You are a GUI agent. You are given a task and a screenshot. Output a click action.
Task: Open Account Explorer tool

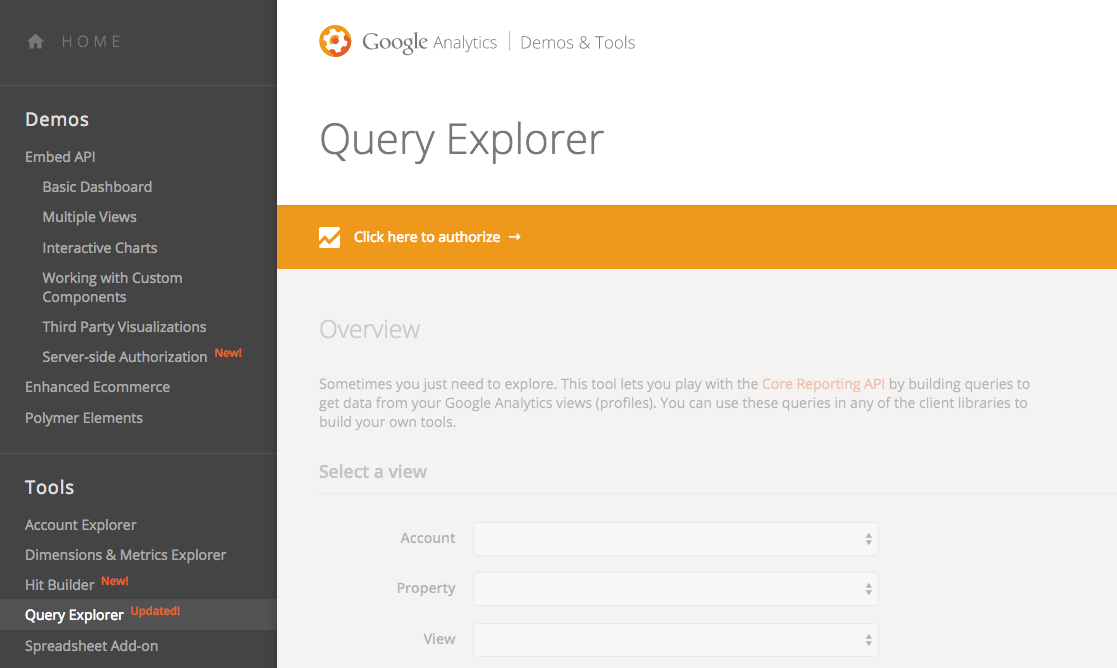pyautogui.click(x=80, y=525)
